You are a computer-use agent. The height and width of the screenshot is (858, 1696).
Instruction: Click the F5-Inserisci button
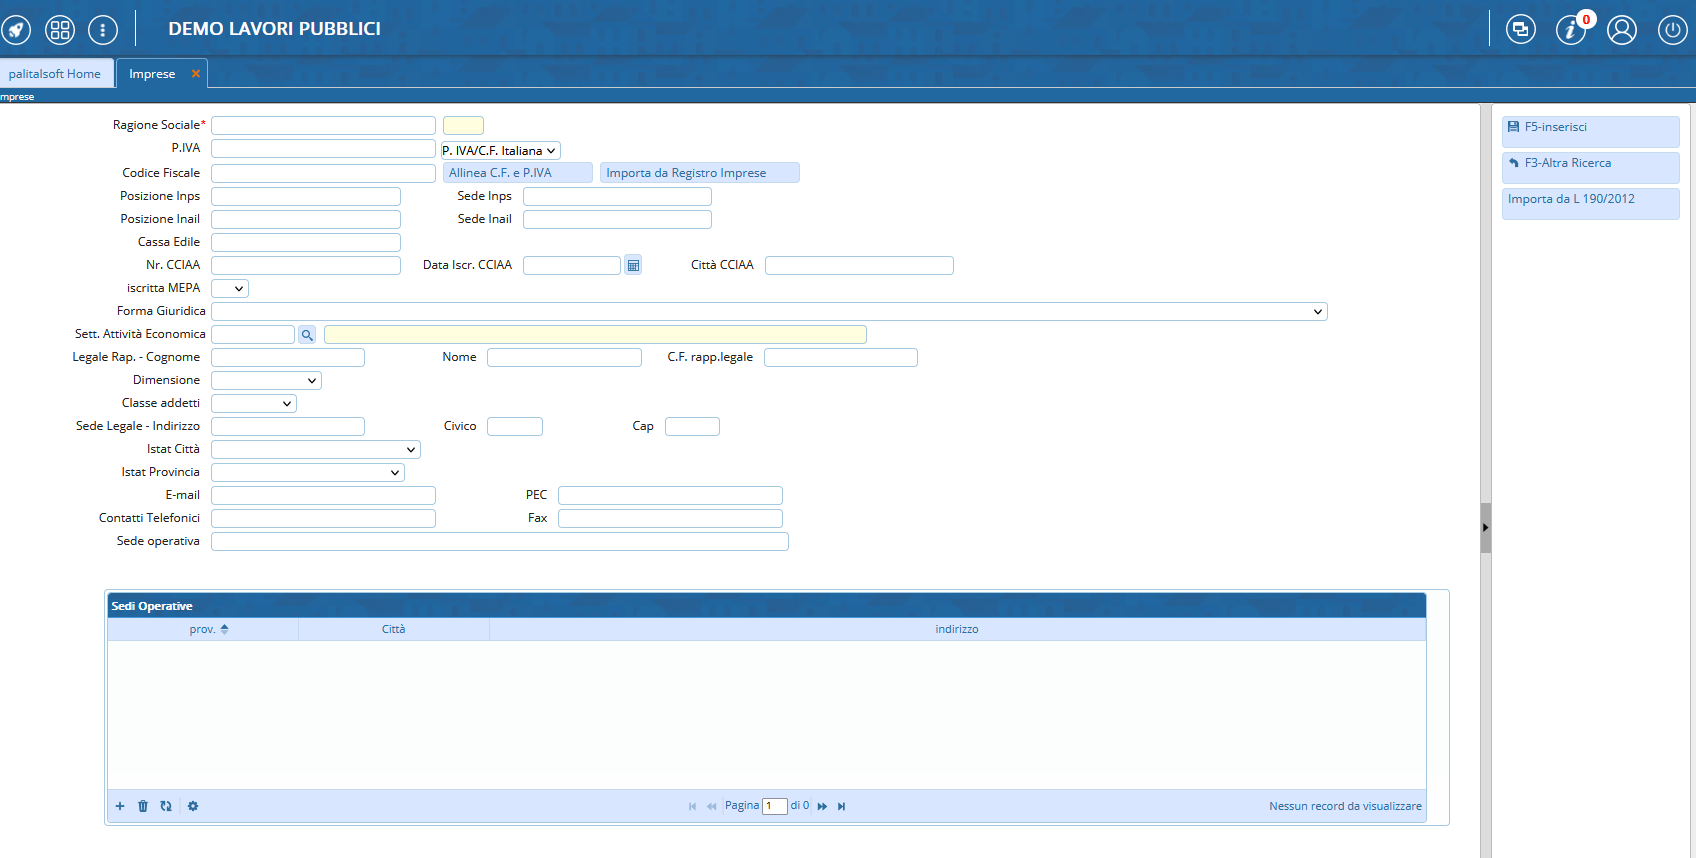(1590, 128)
